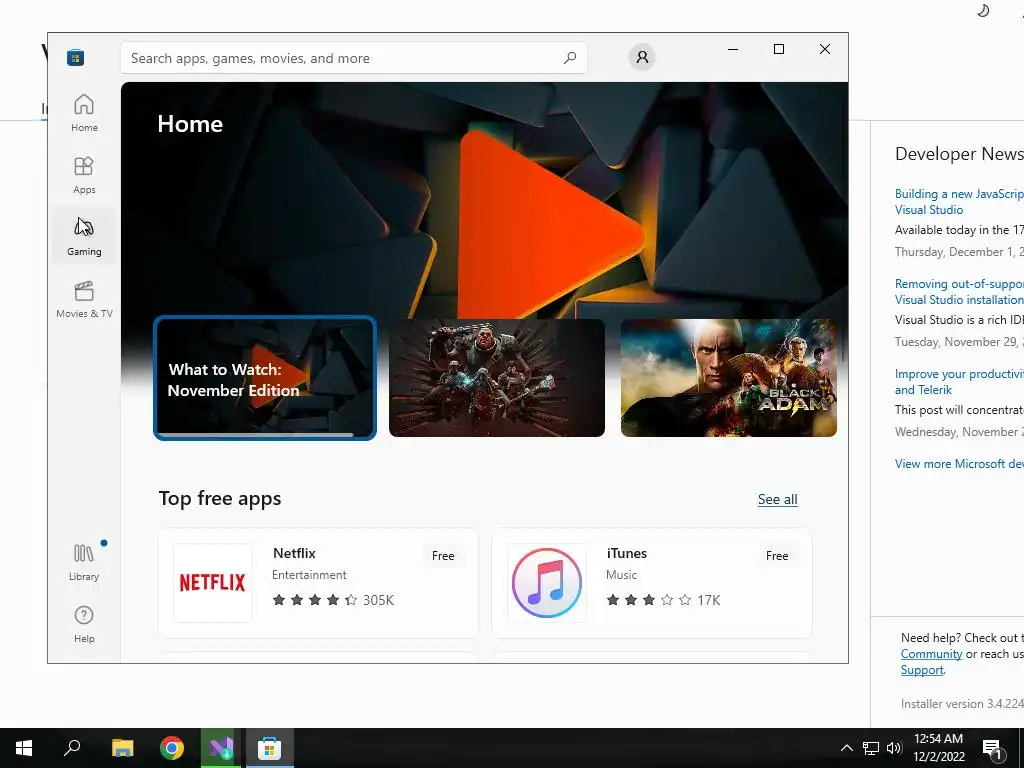Open Improve your productivity Telerik link
Image resolution: width=1024 pixels, height=768 pixels.
coord(959,382)
